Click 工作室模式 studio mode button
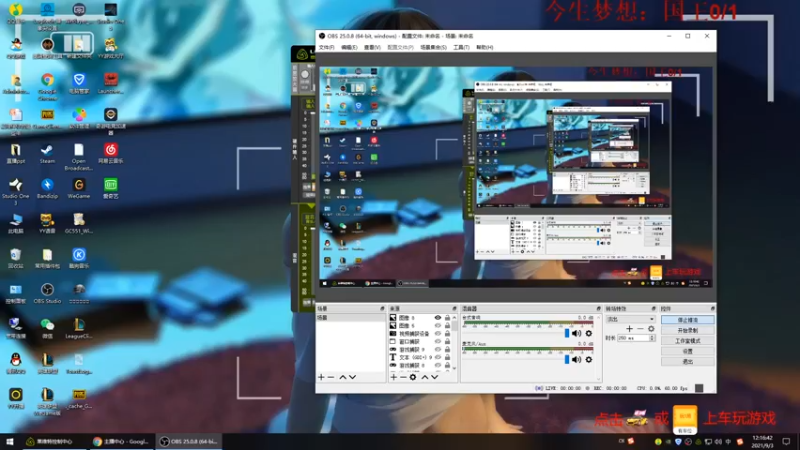Viewport: 800px width, 450px height. (688, 341)
